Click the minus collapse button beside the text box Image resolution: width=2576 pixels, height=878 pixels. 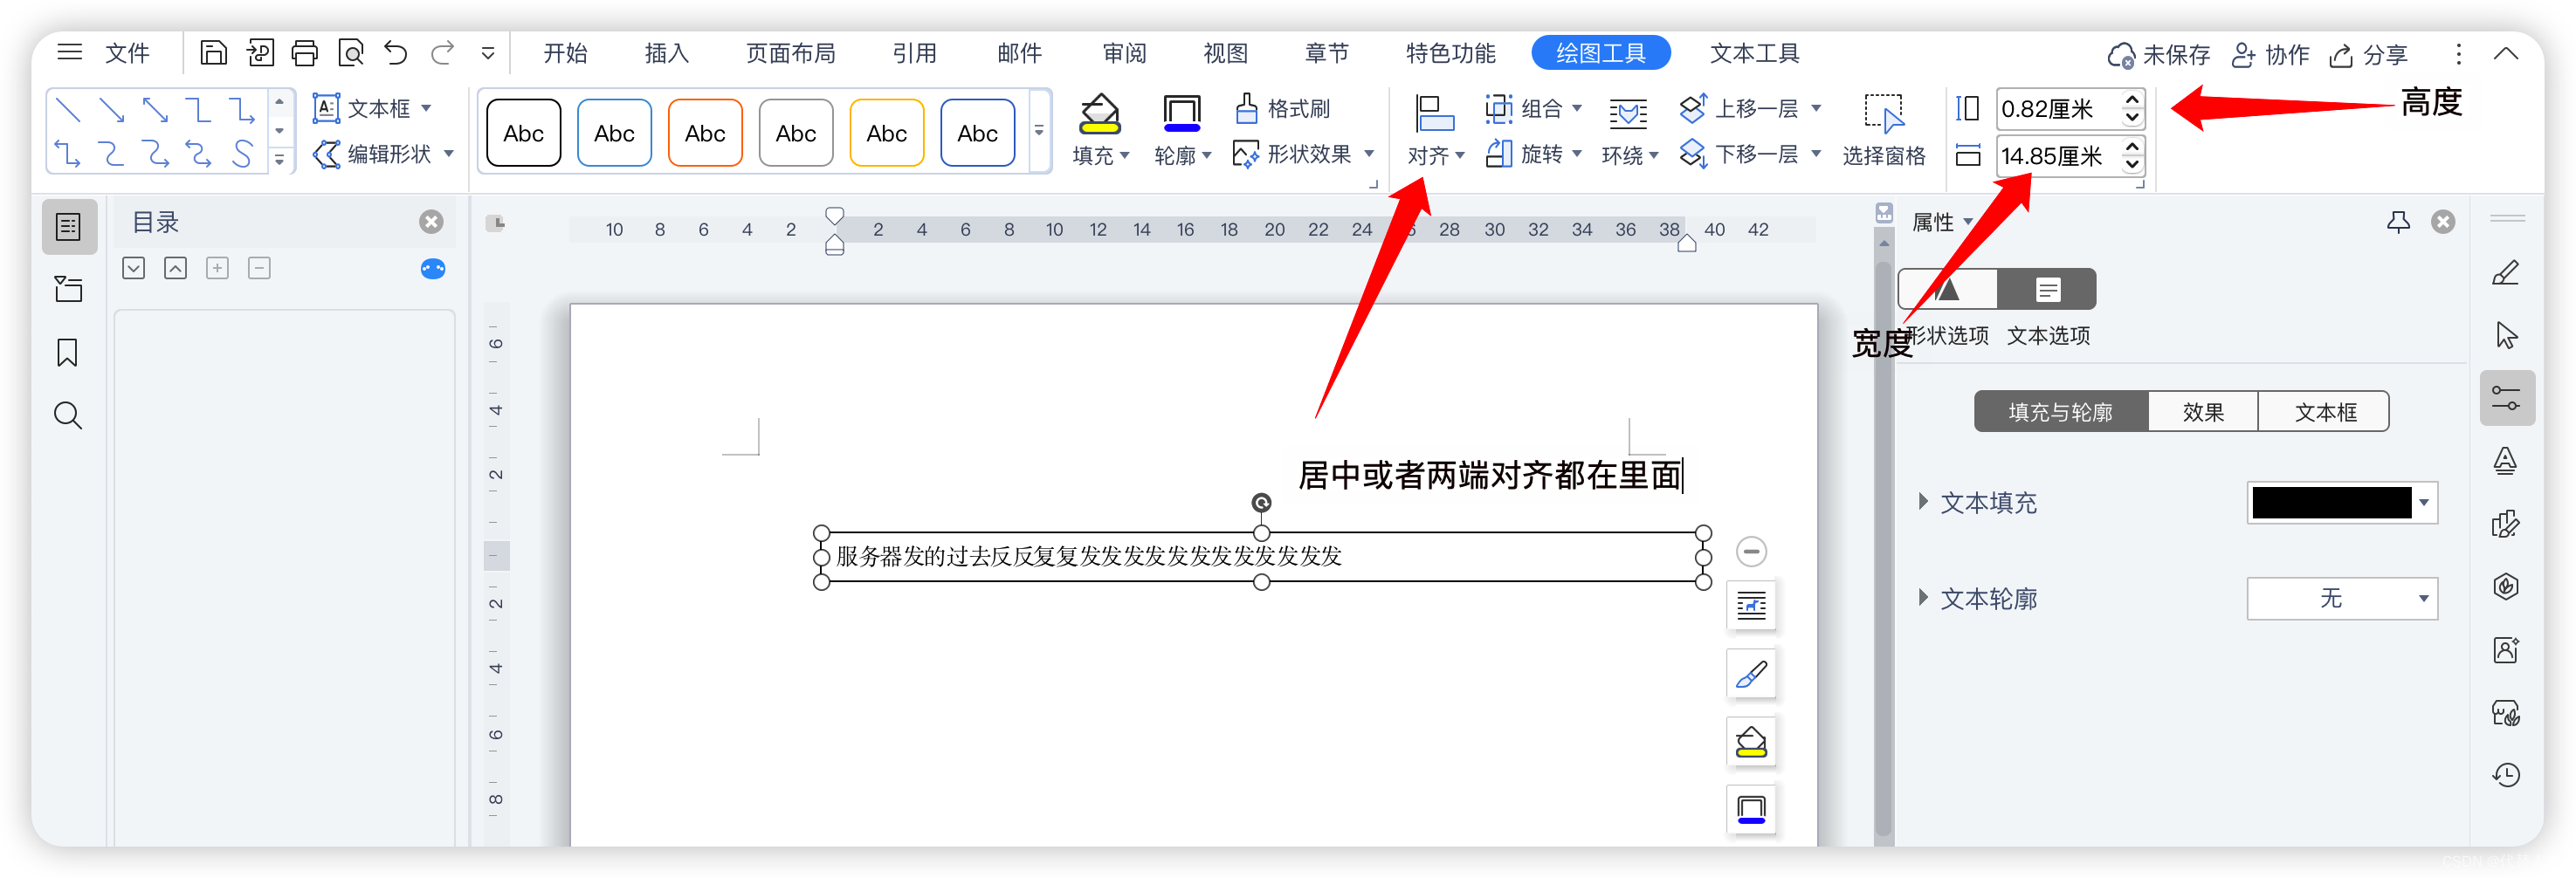click(x=1751, y=551)
